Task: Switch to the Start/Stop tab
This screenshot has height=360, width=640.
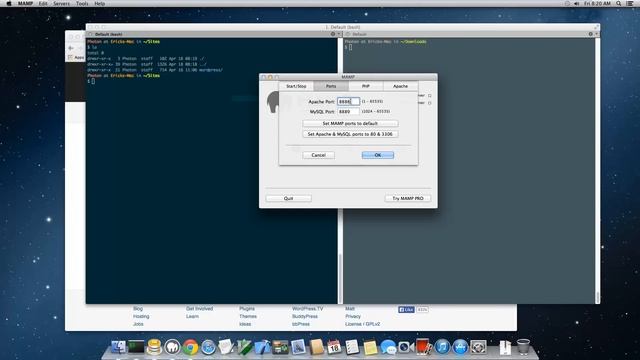Action: [x=296, y=86]
